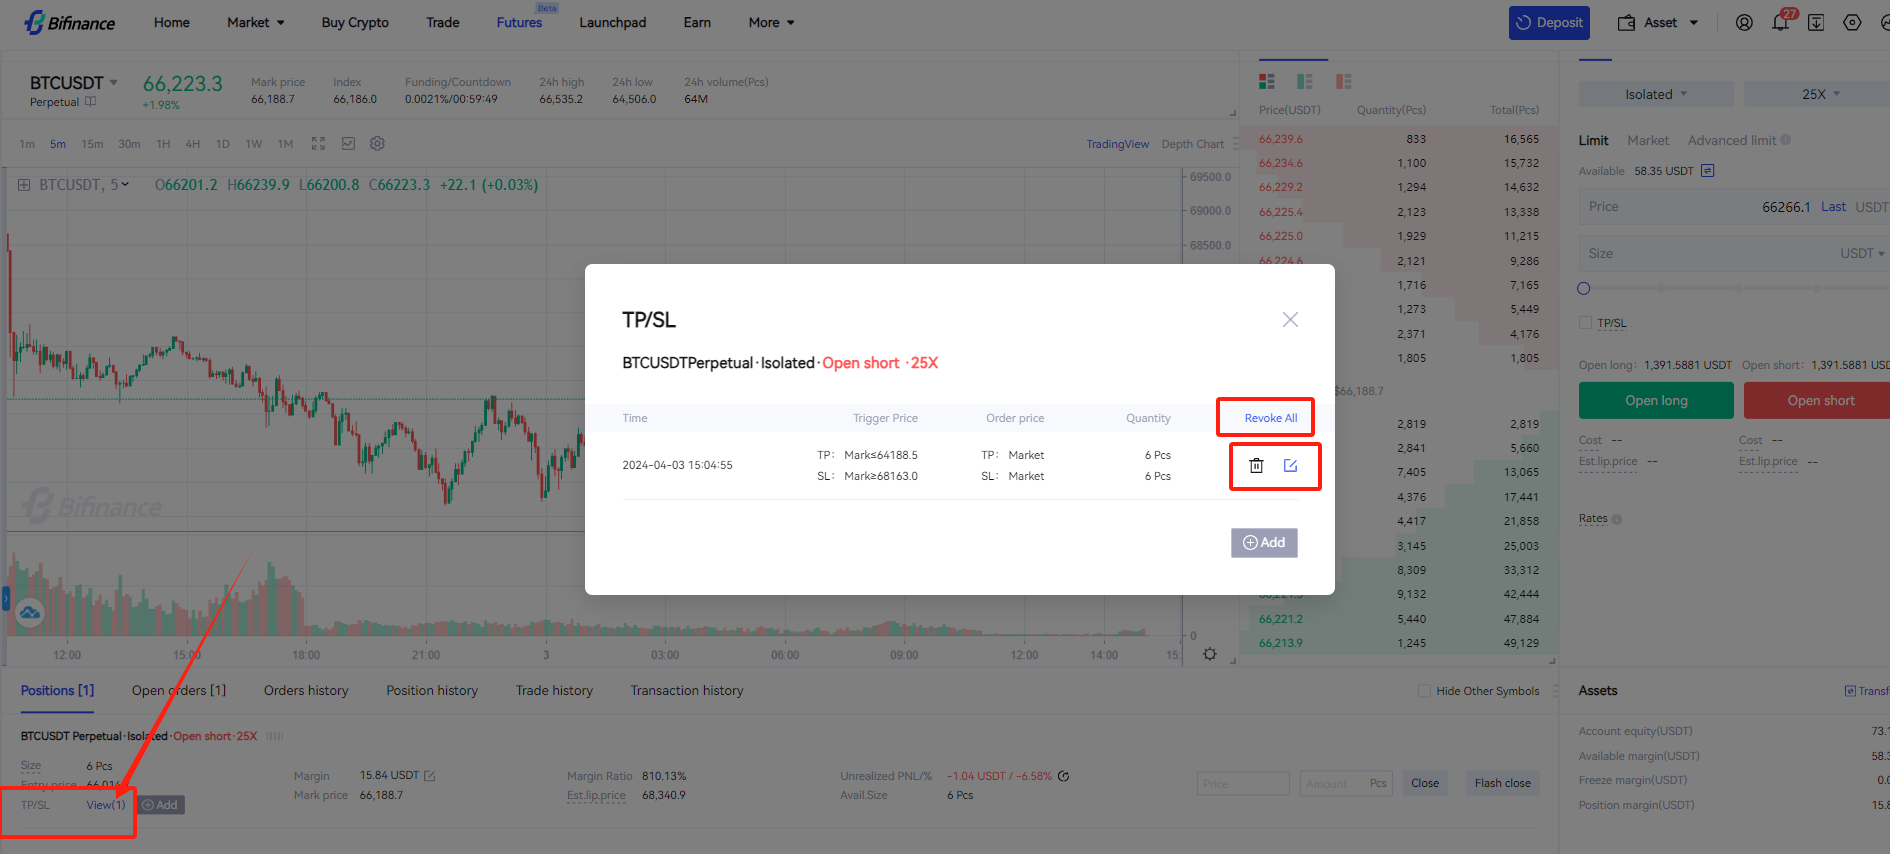This screenshot has width=1890, height=854.
Task: Open the notifications bell icon
Action: 1780,23
